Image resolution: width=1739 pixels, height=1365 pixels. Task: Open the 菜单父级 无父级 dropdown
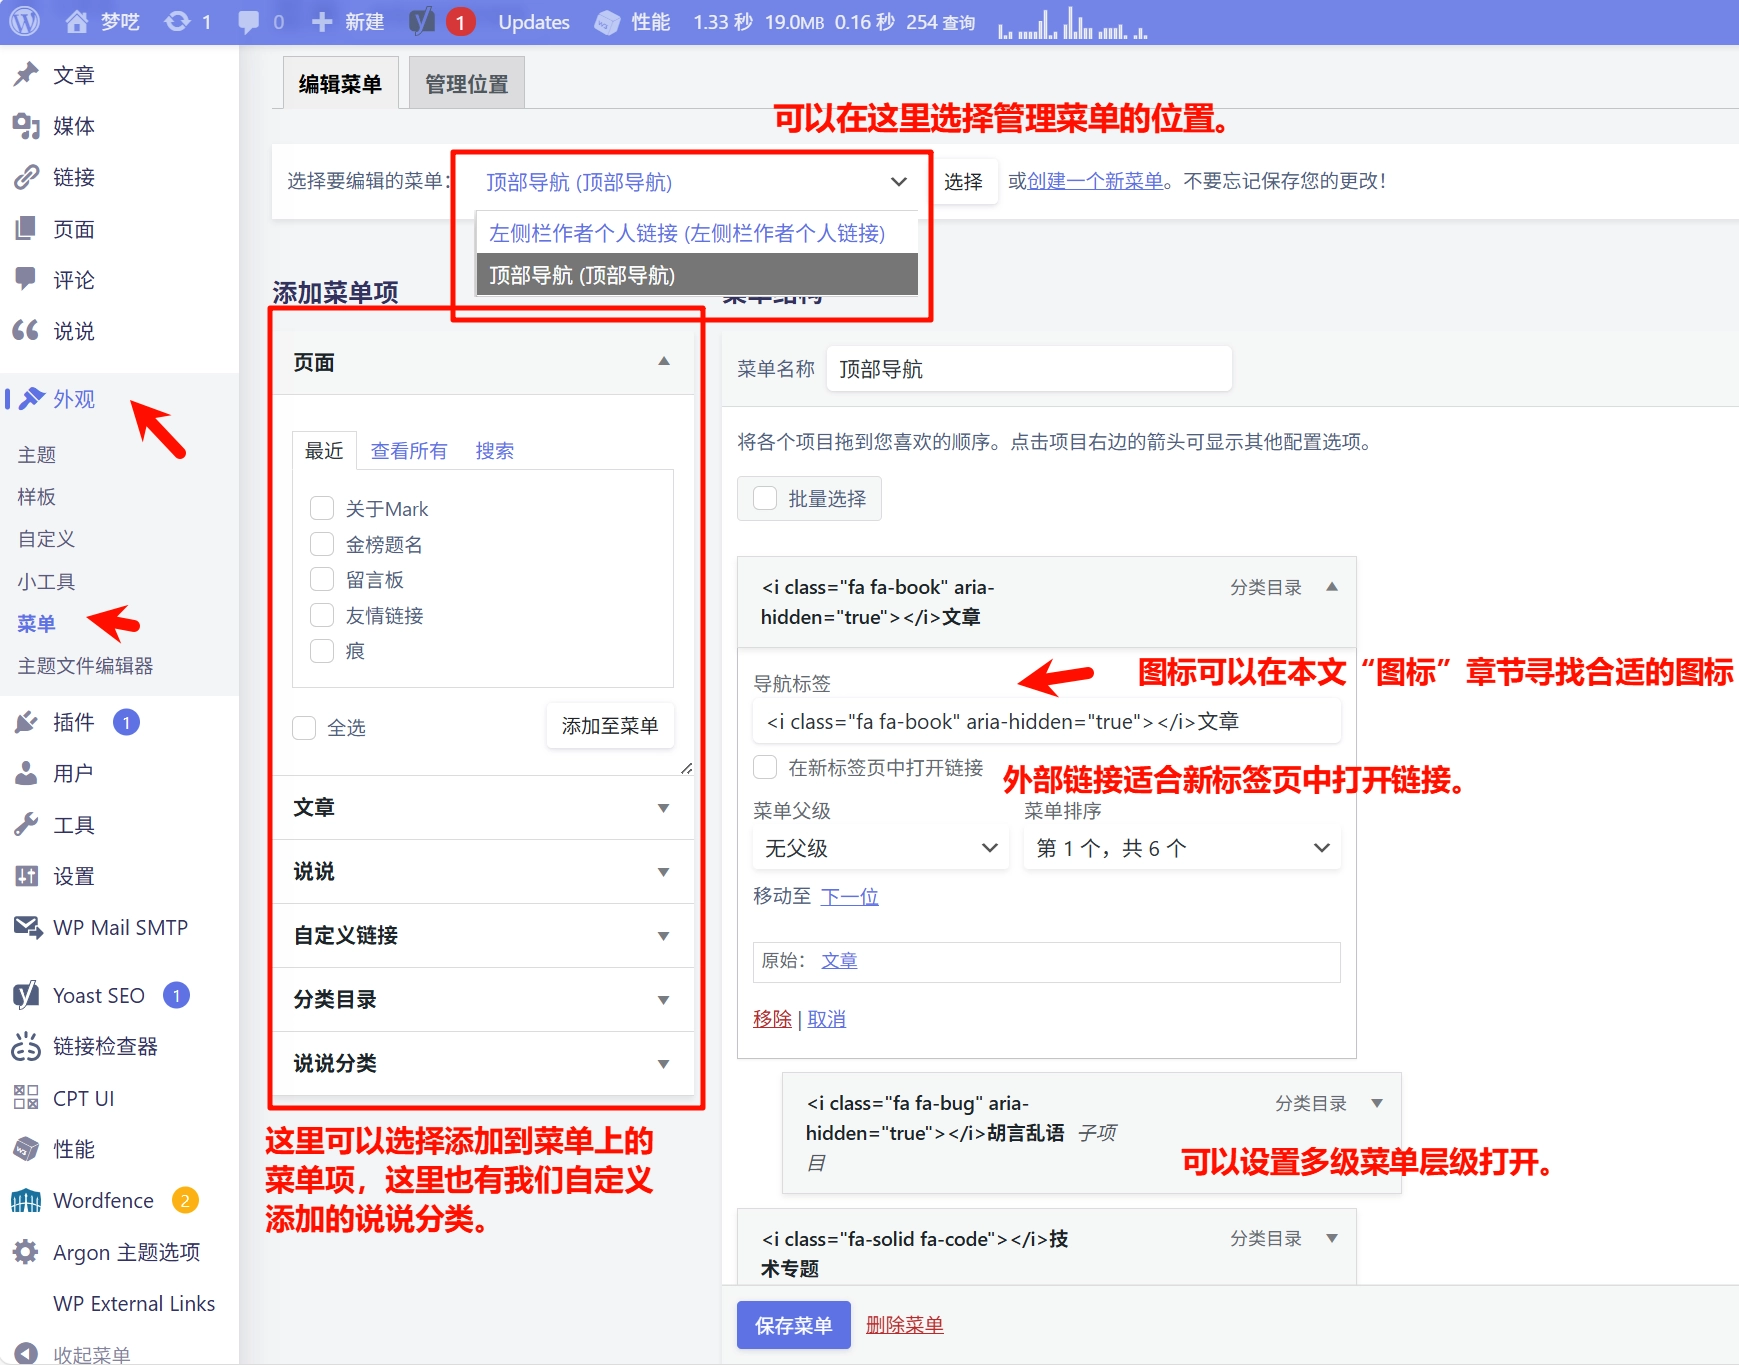click(x=881, y=848)
